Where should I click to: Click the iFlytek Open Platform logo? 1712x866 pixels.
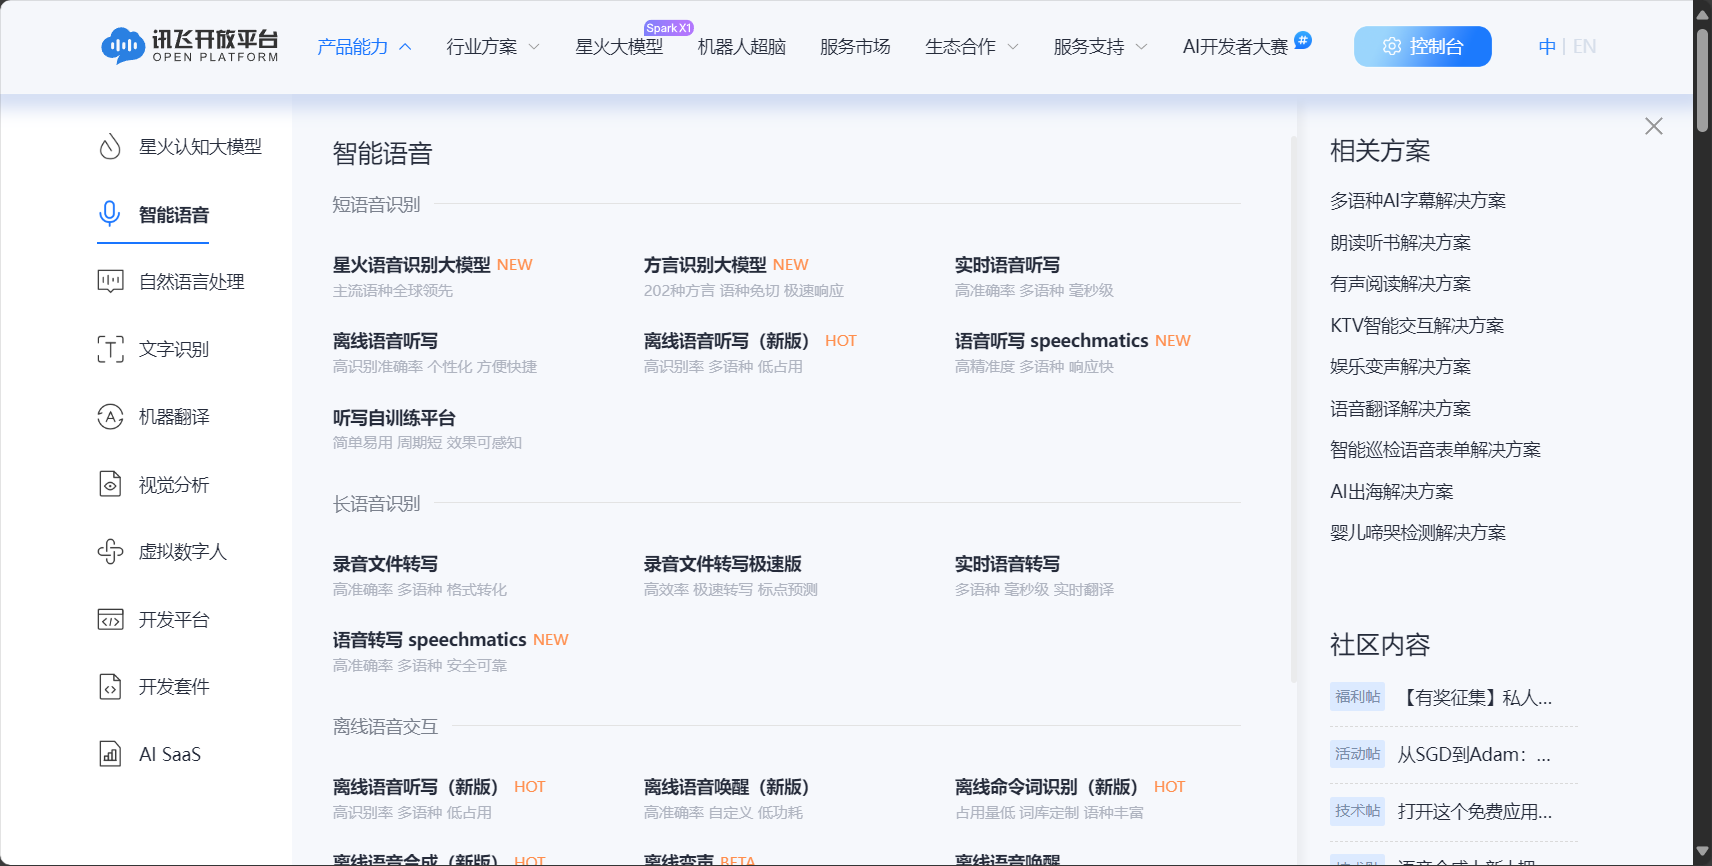[x=190, y=46]
